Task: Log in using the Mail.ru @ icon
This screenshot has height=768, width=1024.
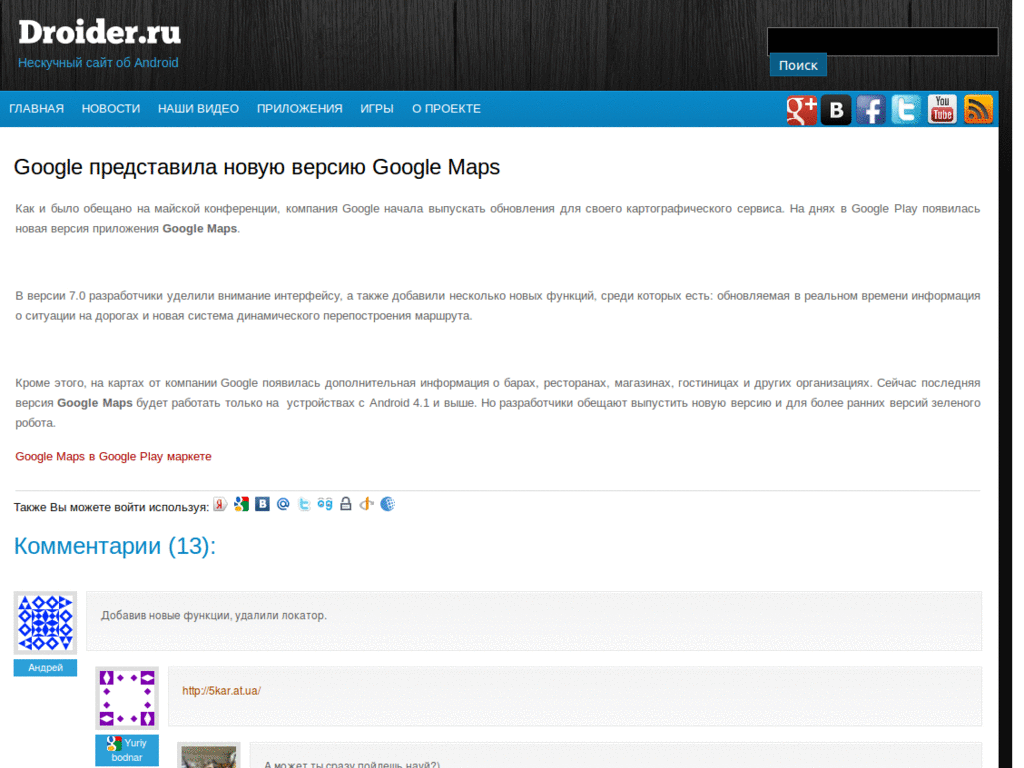Action: pos(283,504)
